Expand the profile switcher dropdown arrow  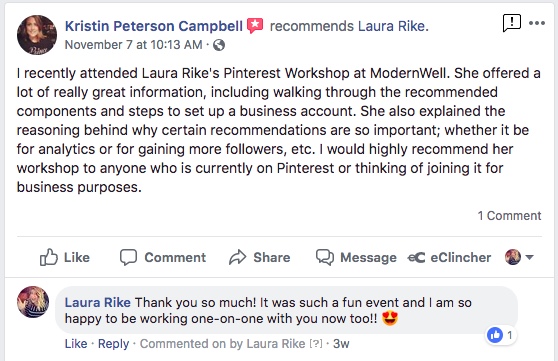point(530,257)
